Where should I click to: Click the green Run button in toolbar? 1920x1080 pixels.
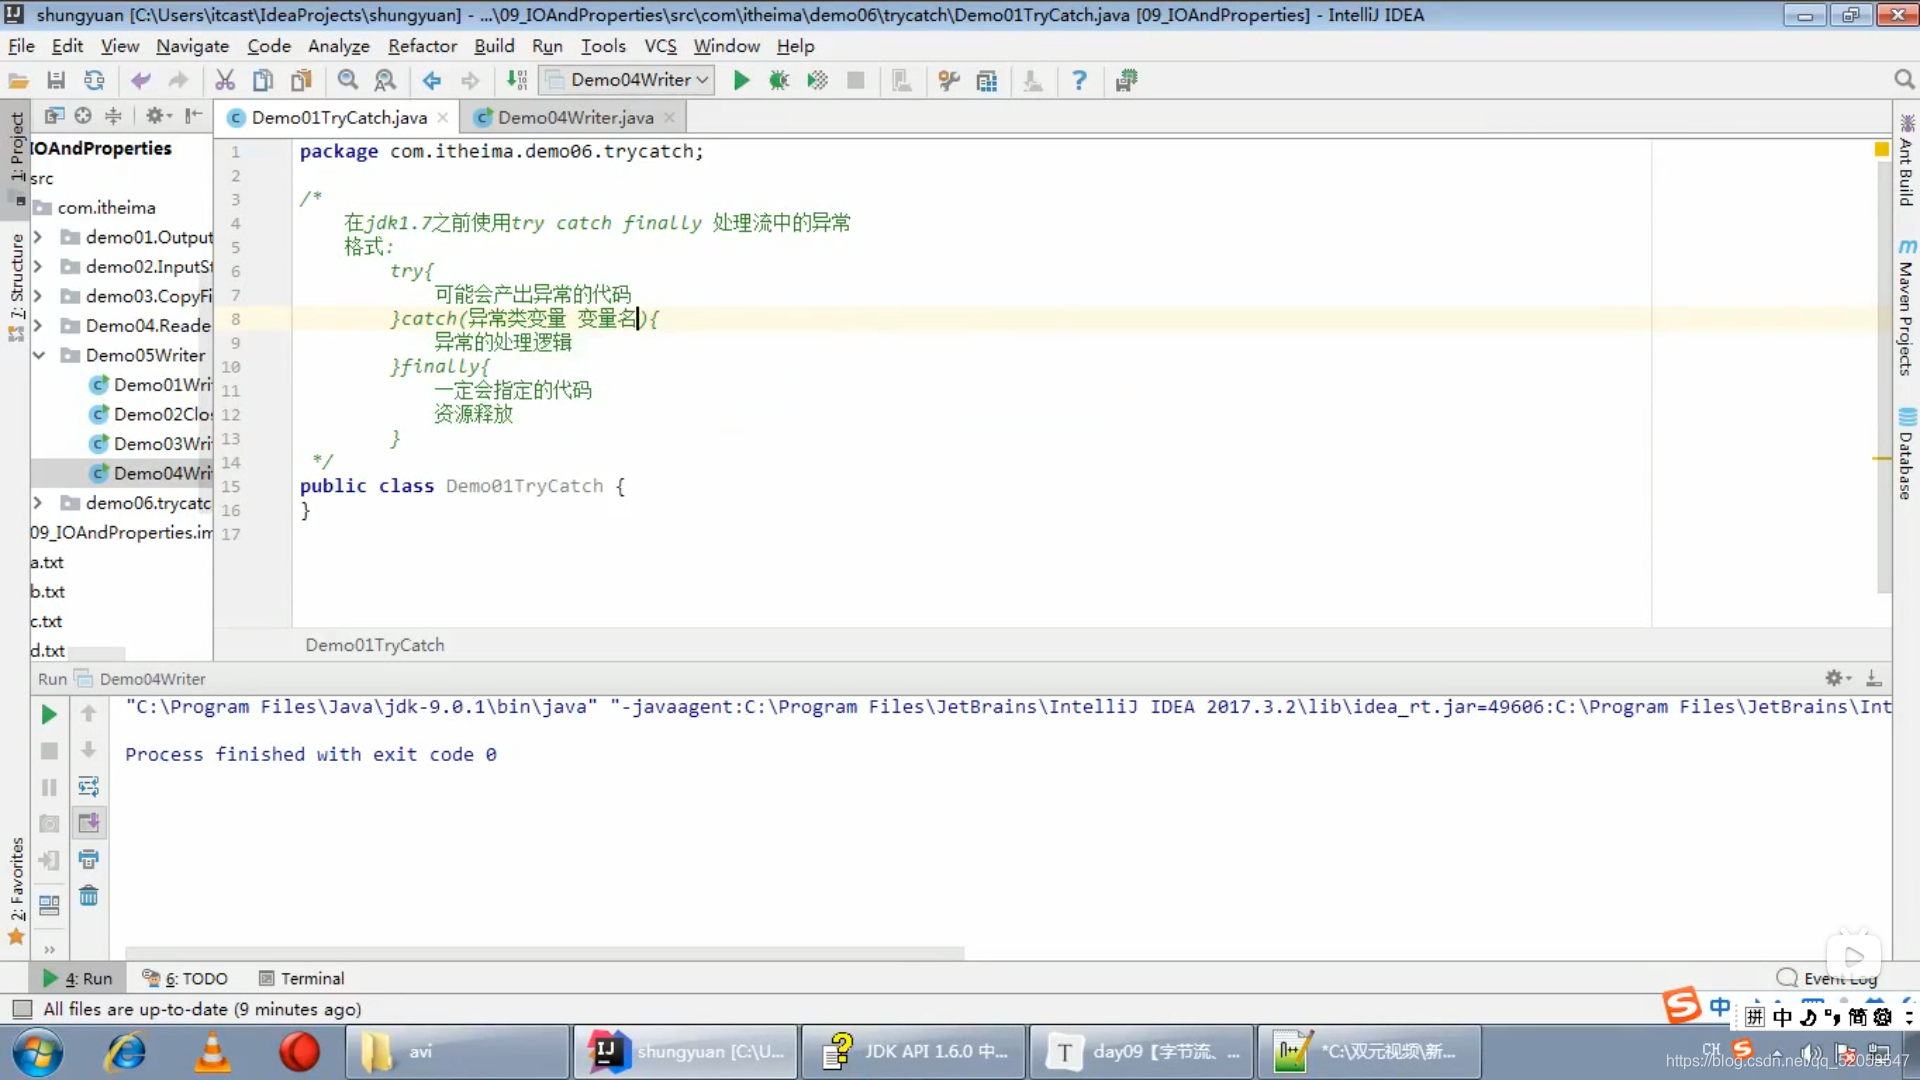741,80
